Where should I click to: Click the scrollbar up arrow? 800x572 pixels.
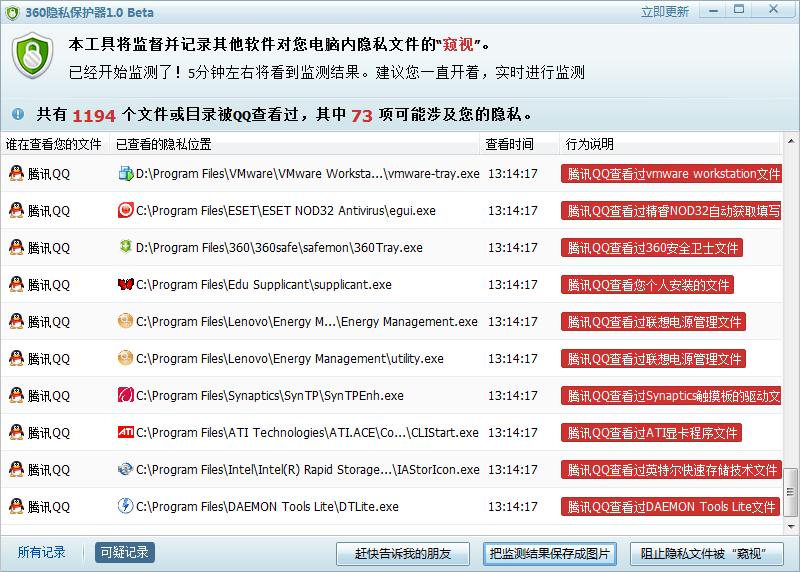coord(790,141)
